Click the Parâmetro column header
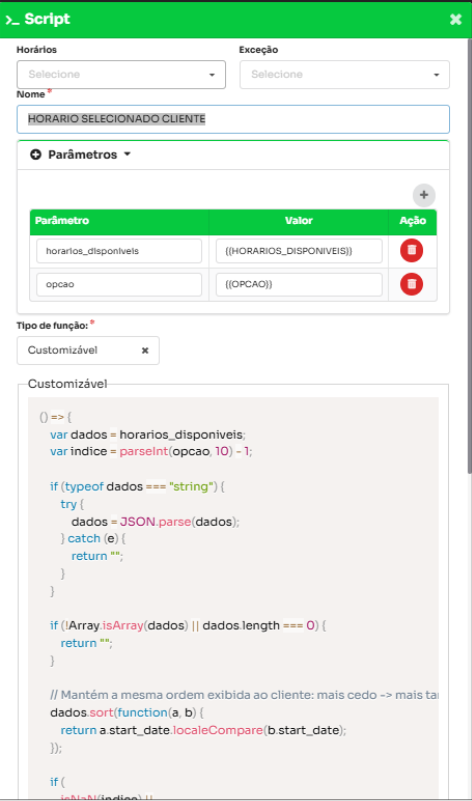 click(x=119, y=221)
